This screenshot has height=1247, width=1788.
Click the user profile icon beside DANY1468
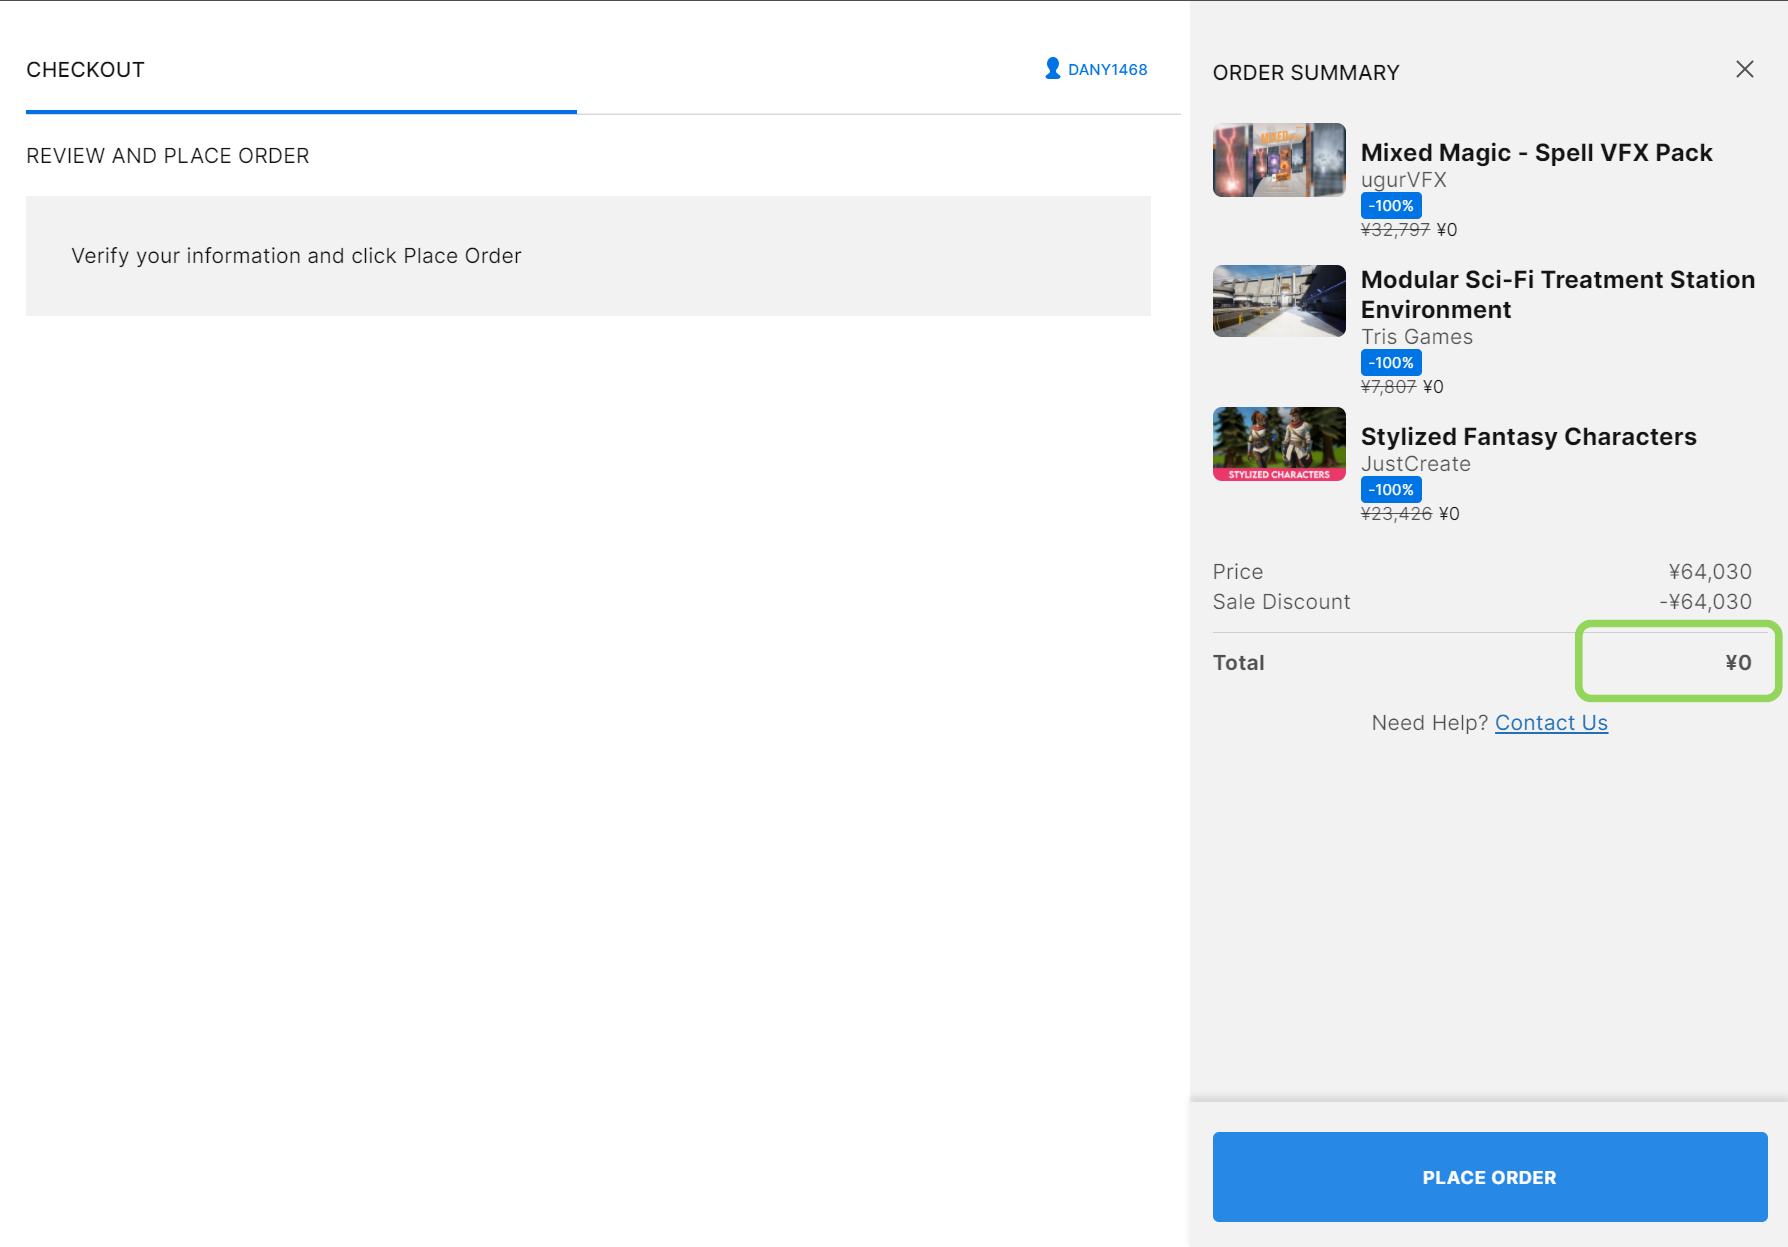(x=1052, y=68)
